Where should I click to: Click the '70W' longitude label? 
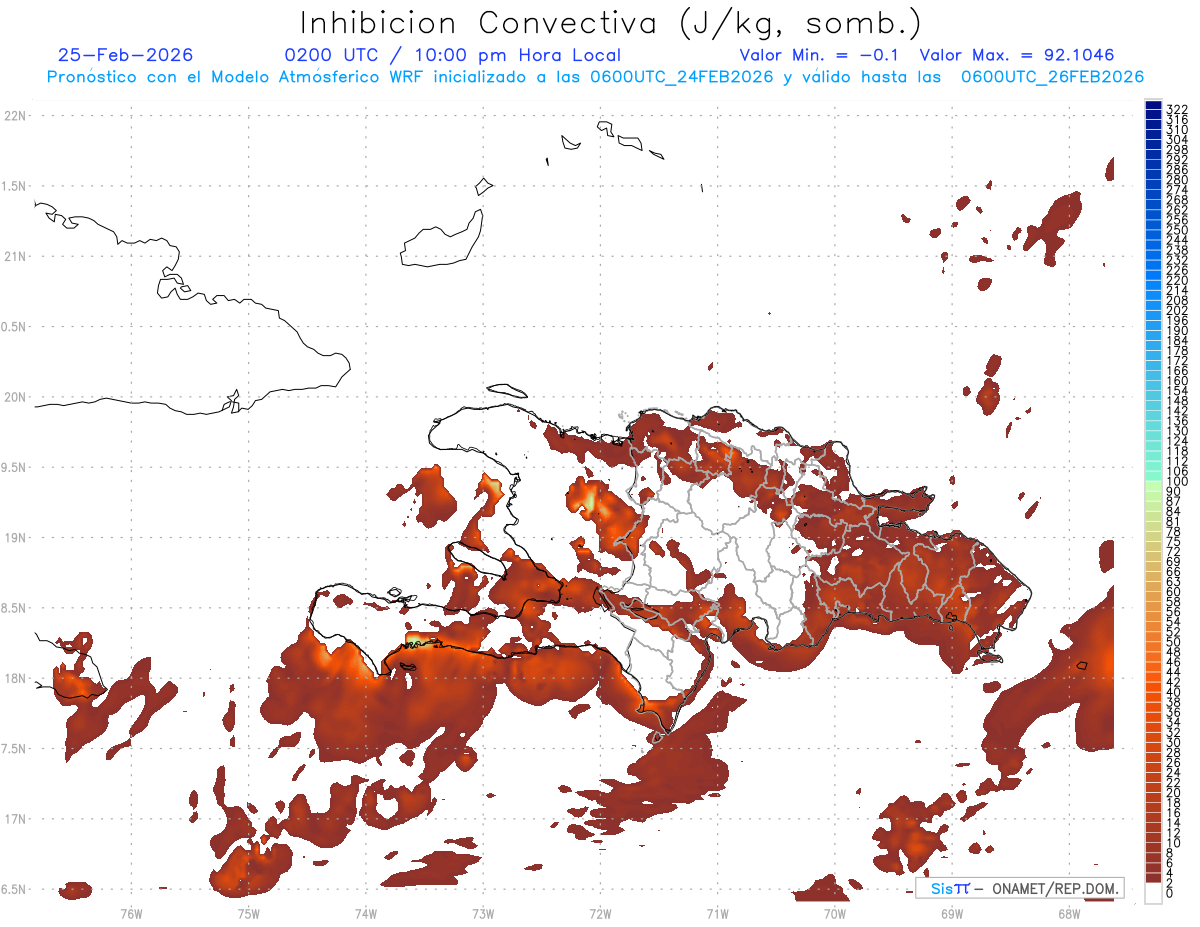tap(835, 913)
